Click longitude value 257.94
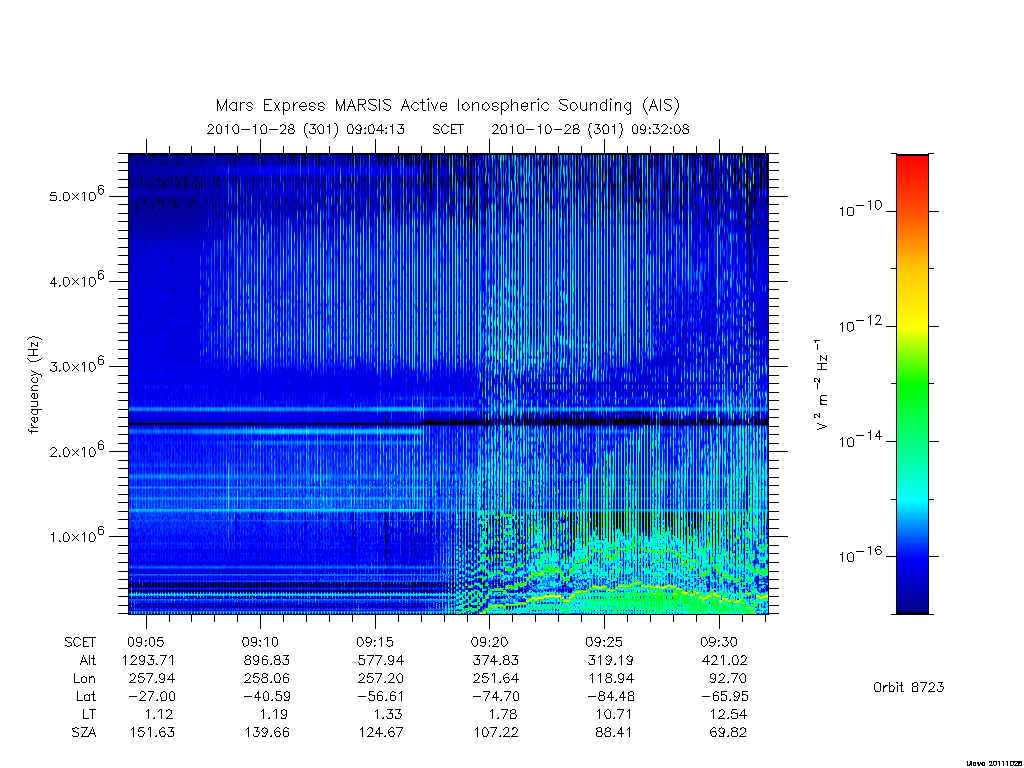Screen dimensions: 1024x768 click(x=152, y=679)
